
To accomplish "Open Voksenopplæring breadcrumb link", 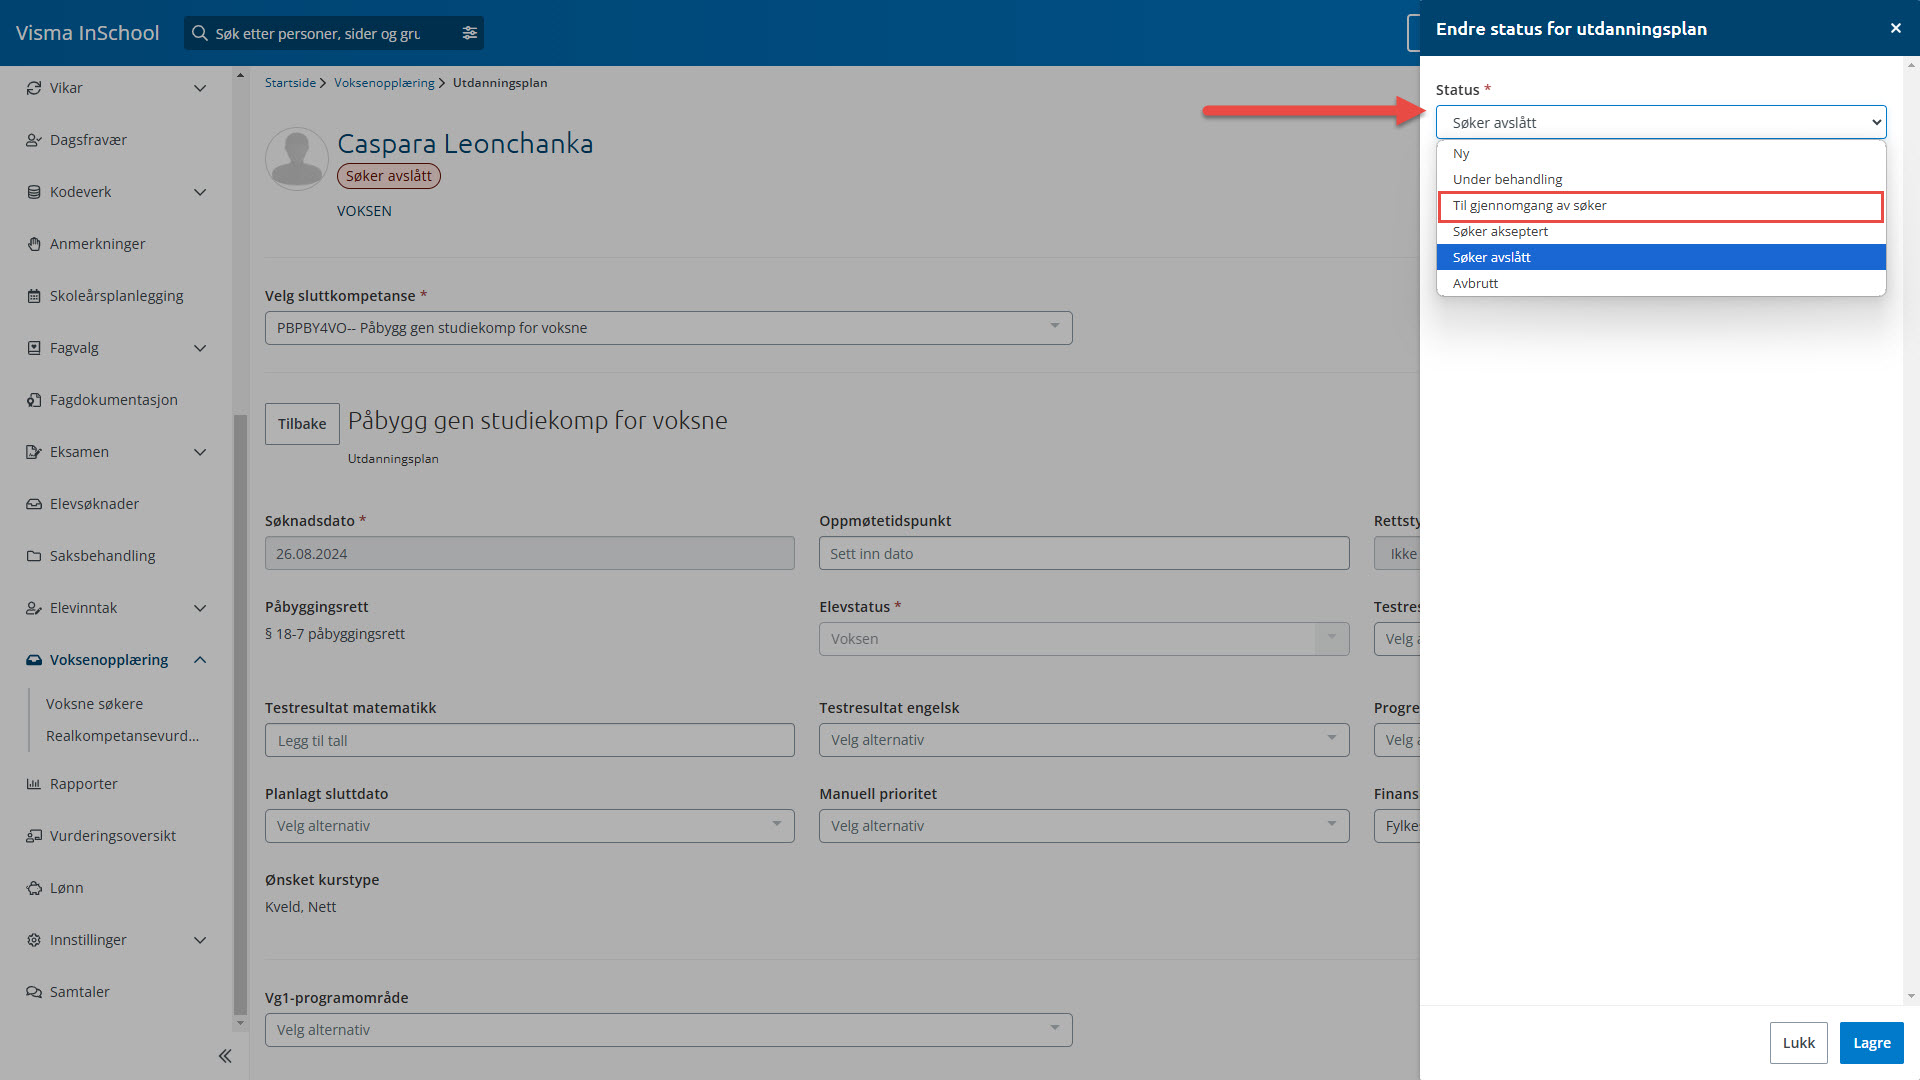I will click(384, 83).
